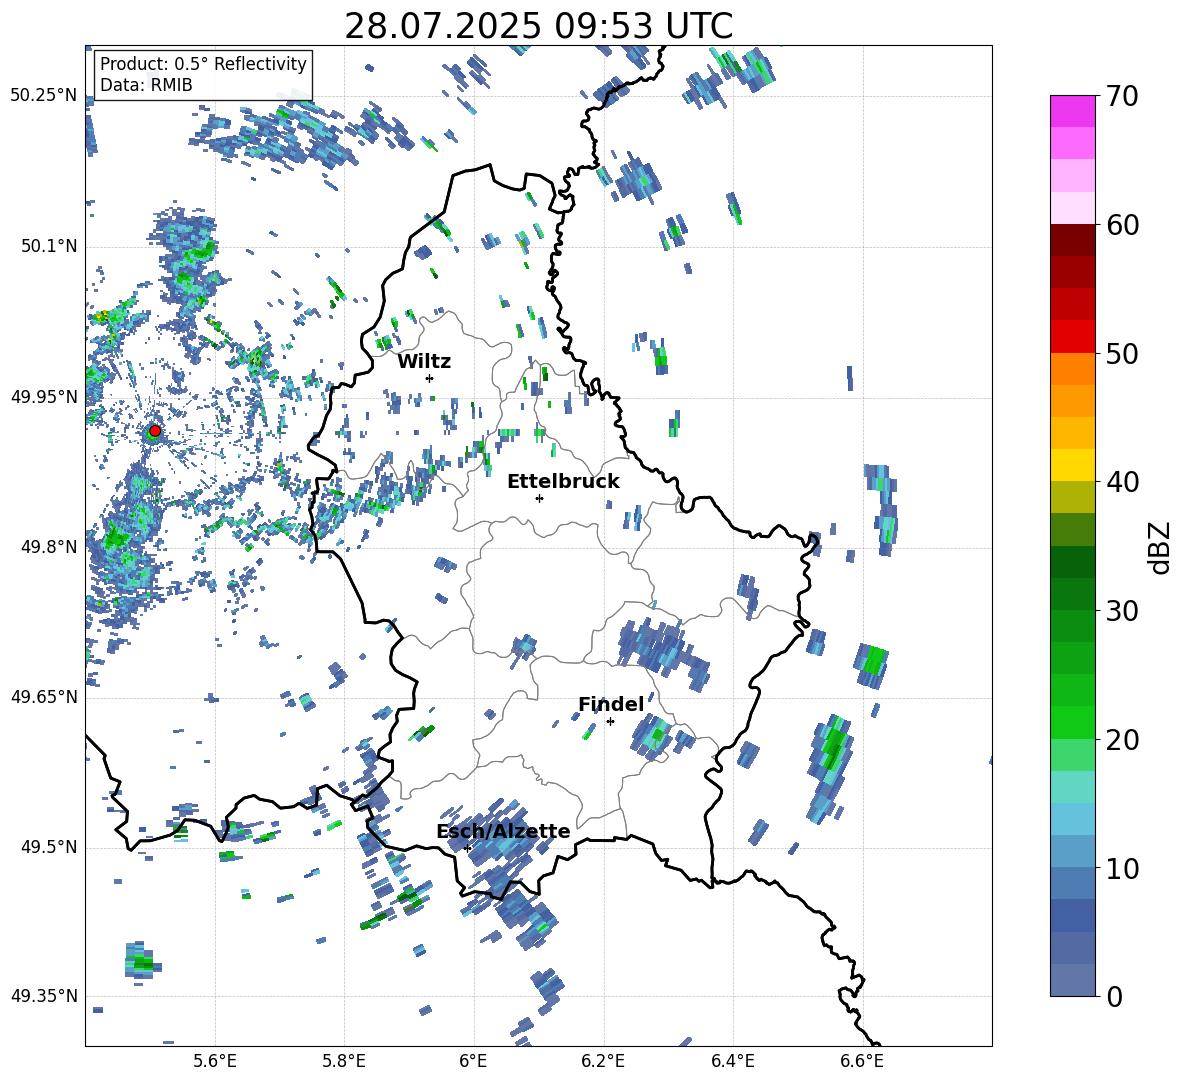Screen dimensions: 1184x1081
Task: Click the title text 28.07.2025 09:53 UTC
Action: 538,26
